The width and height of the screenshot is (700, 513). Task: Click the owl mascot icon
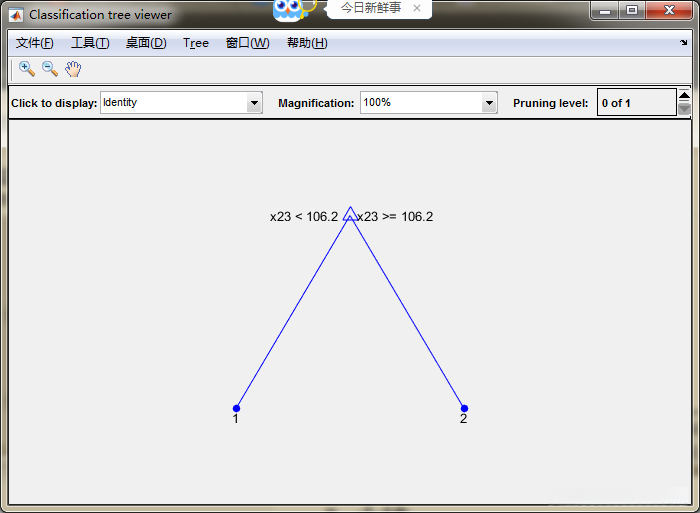(x=288, y=10)
